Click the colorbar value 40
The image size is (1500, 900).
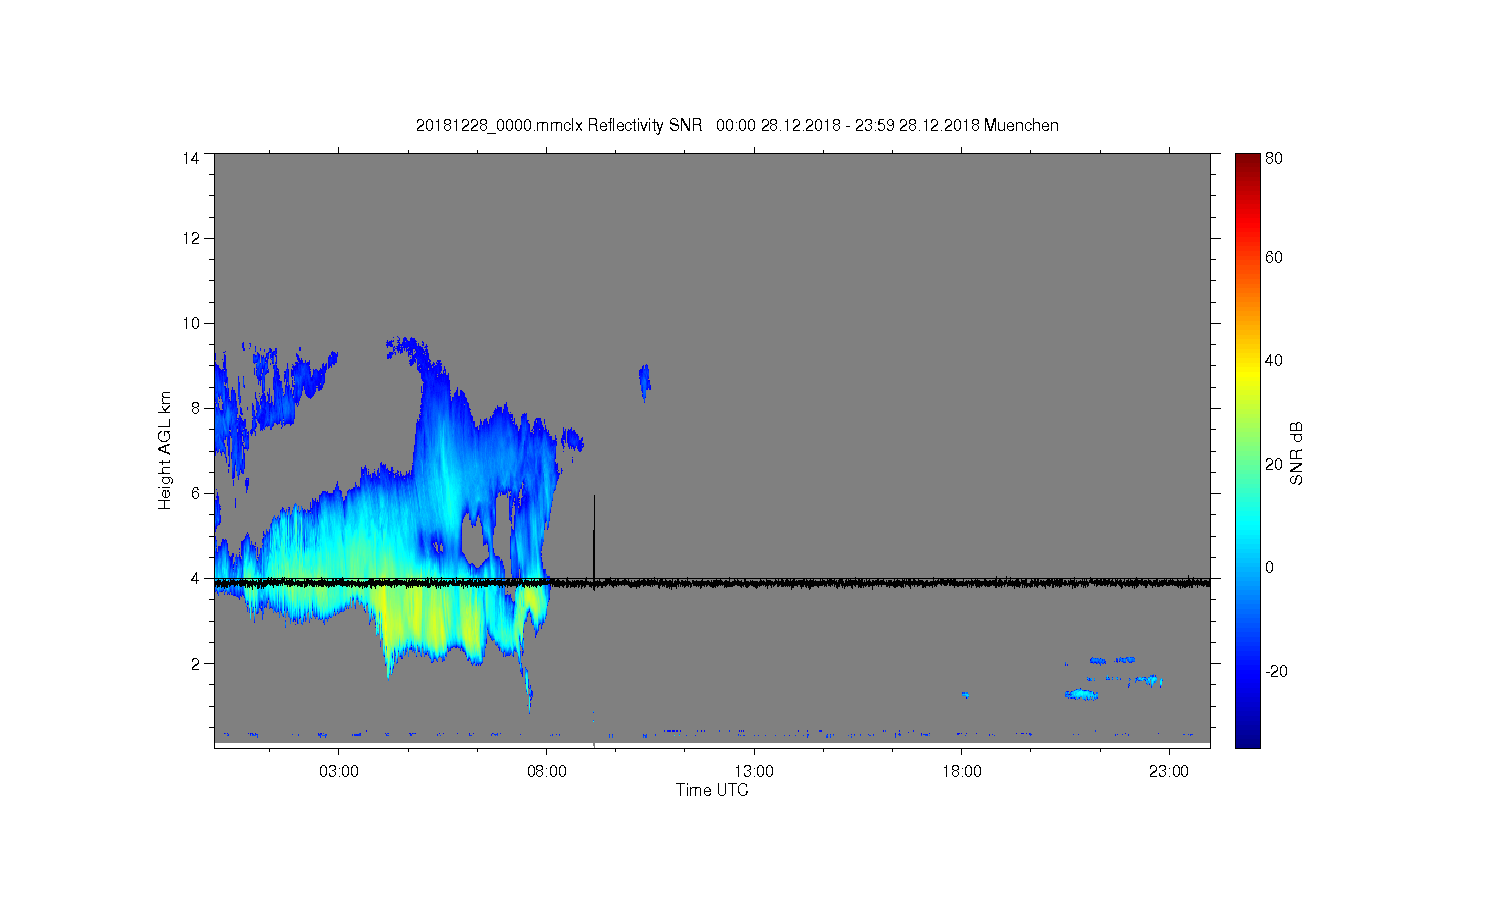click(x=1274, y=361)
